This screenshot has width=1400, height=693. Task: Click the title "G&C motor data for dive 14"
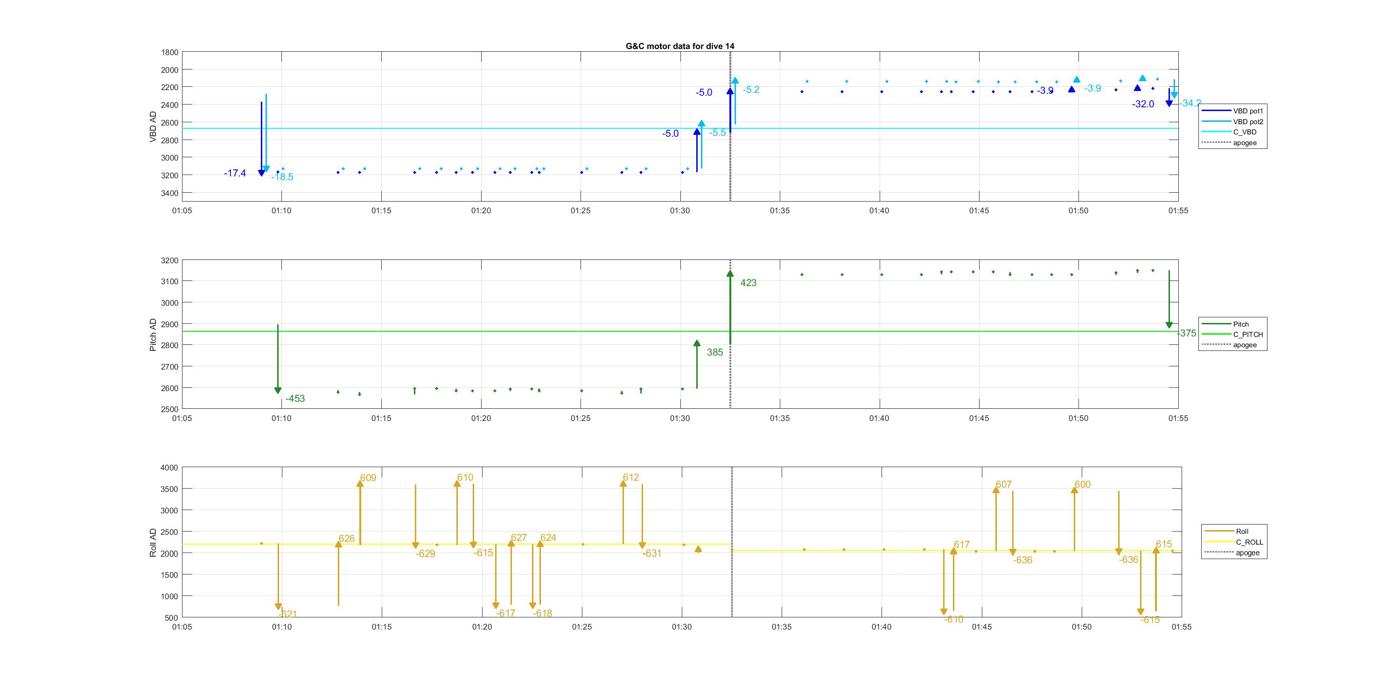point(680,46)
